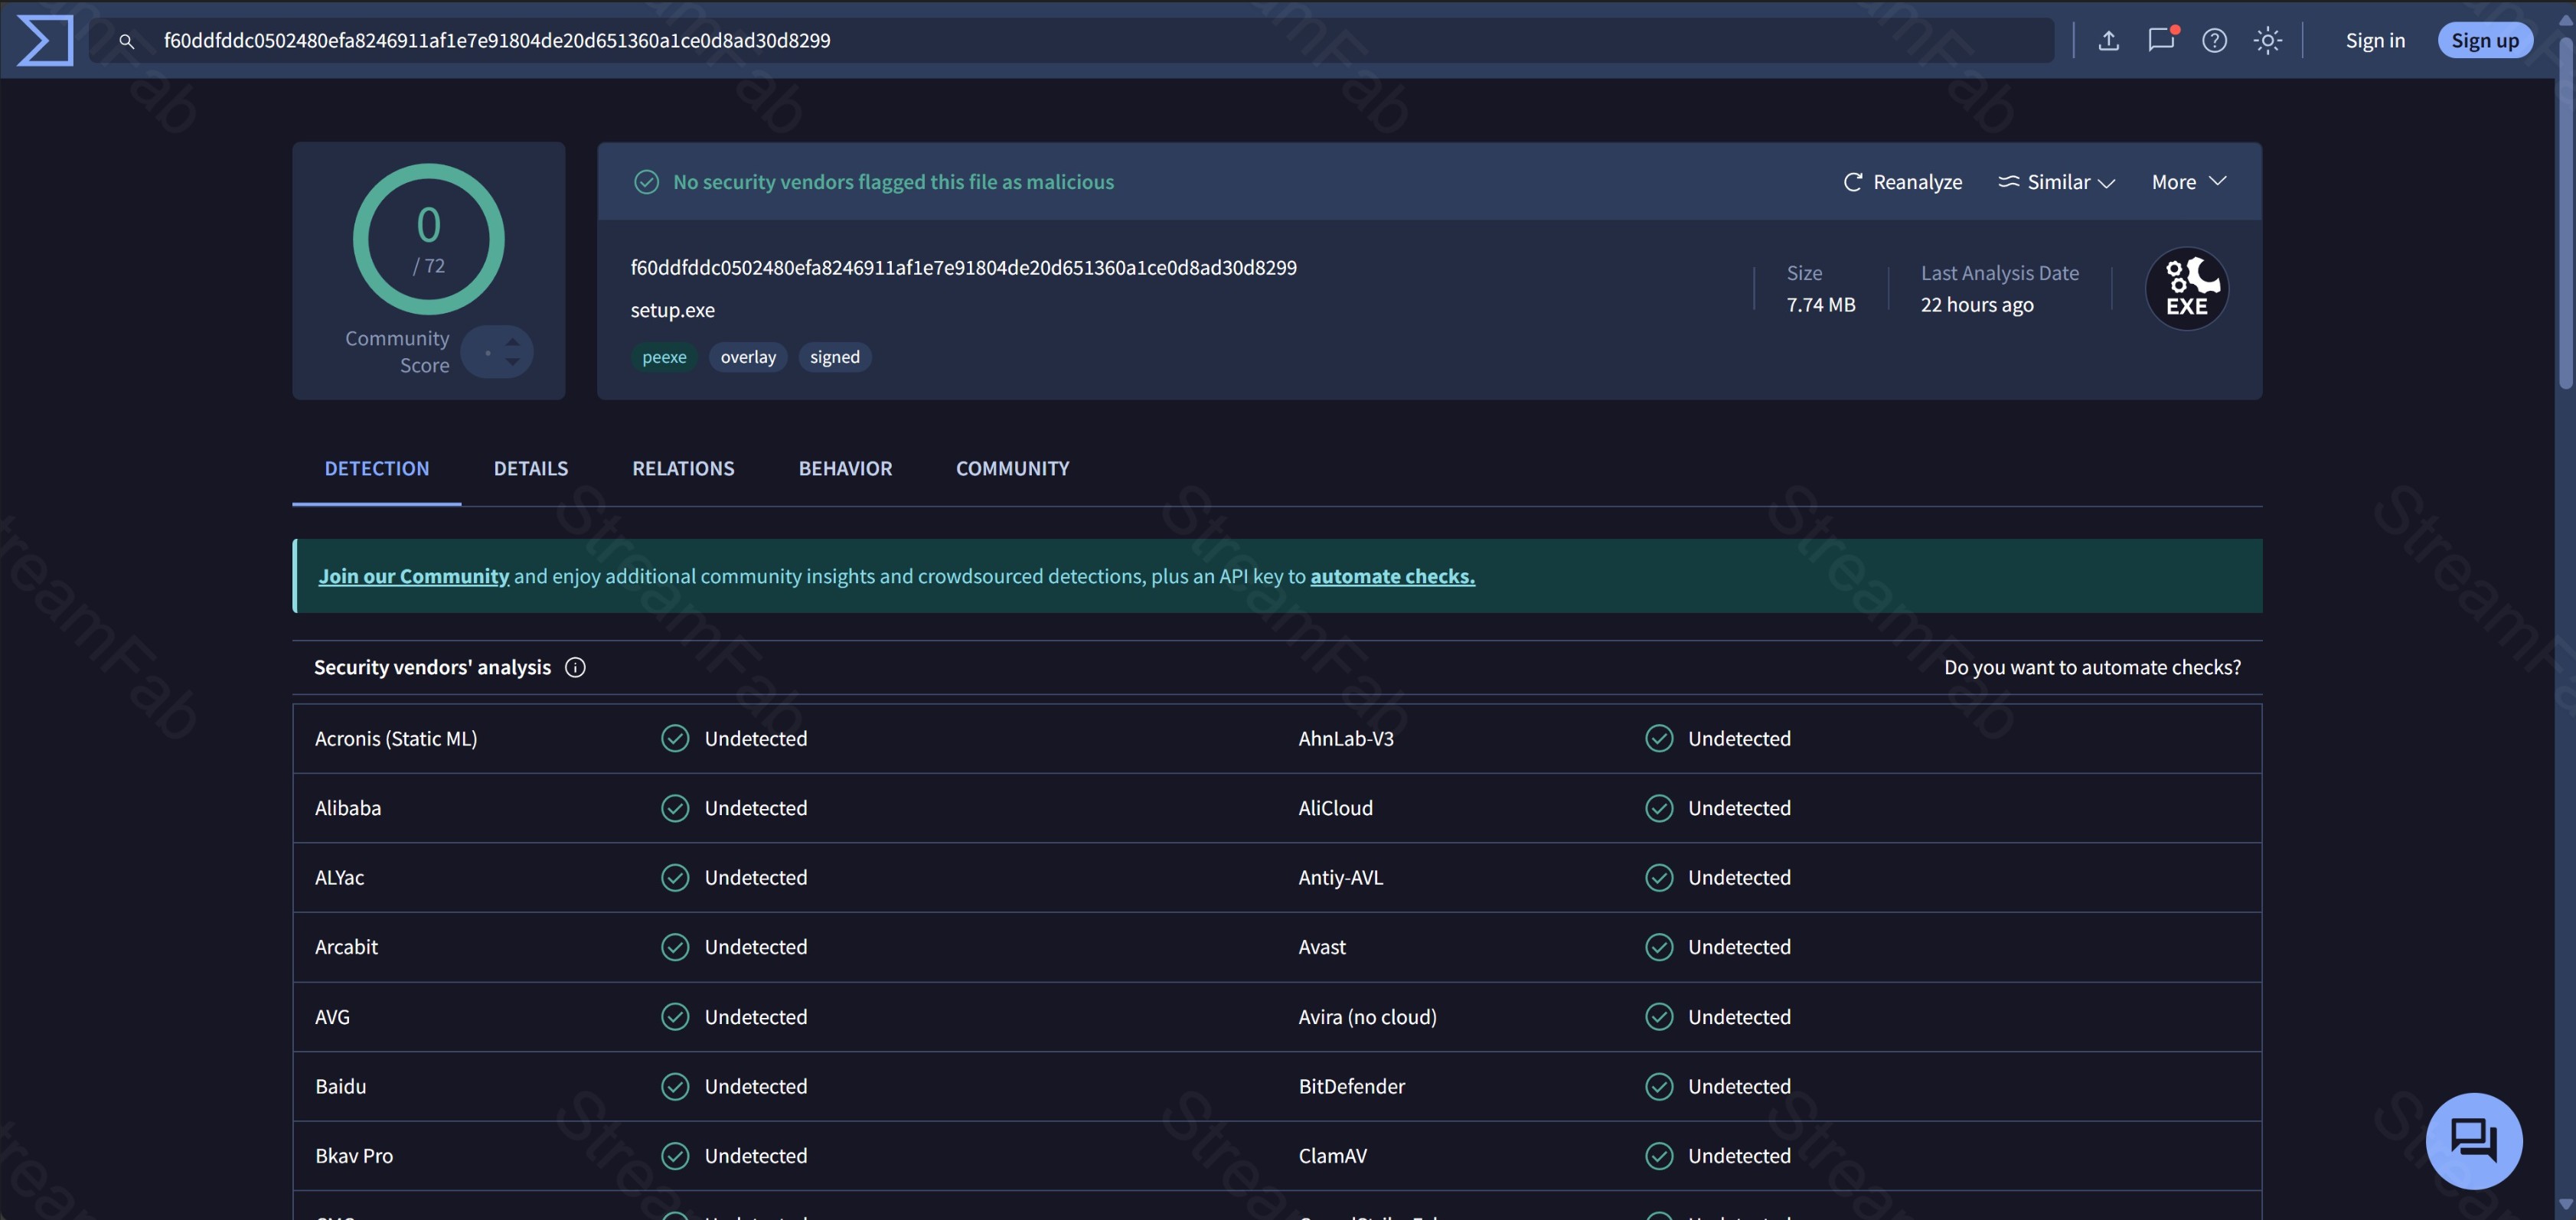The width and height of the screenshot is (2576, 1220).
Task: Click the EXE file type icon
Action: 2187,288
